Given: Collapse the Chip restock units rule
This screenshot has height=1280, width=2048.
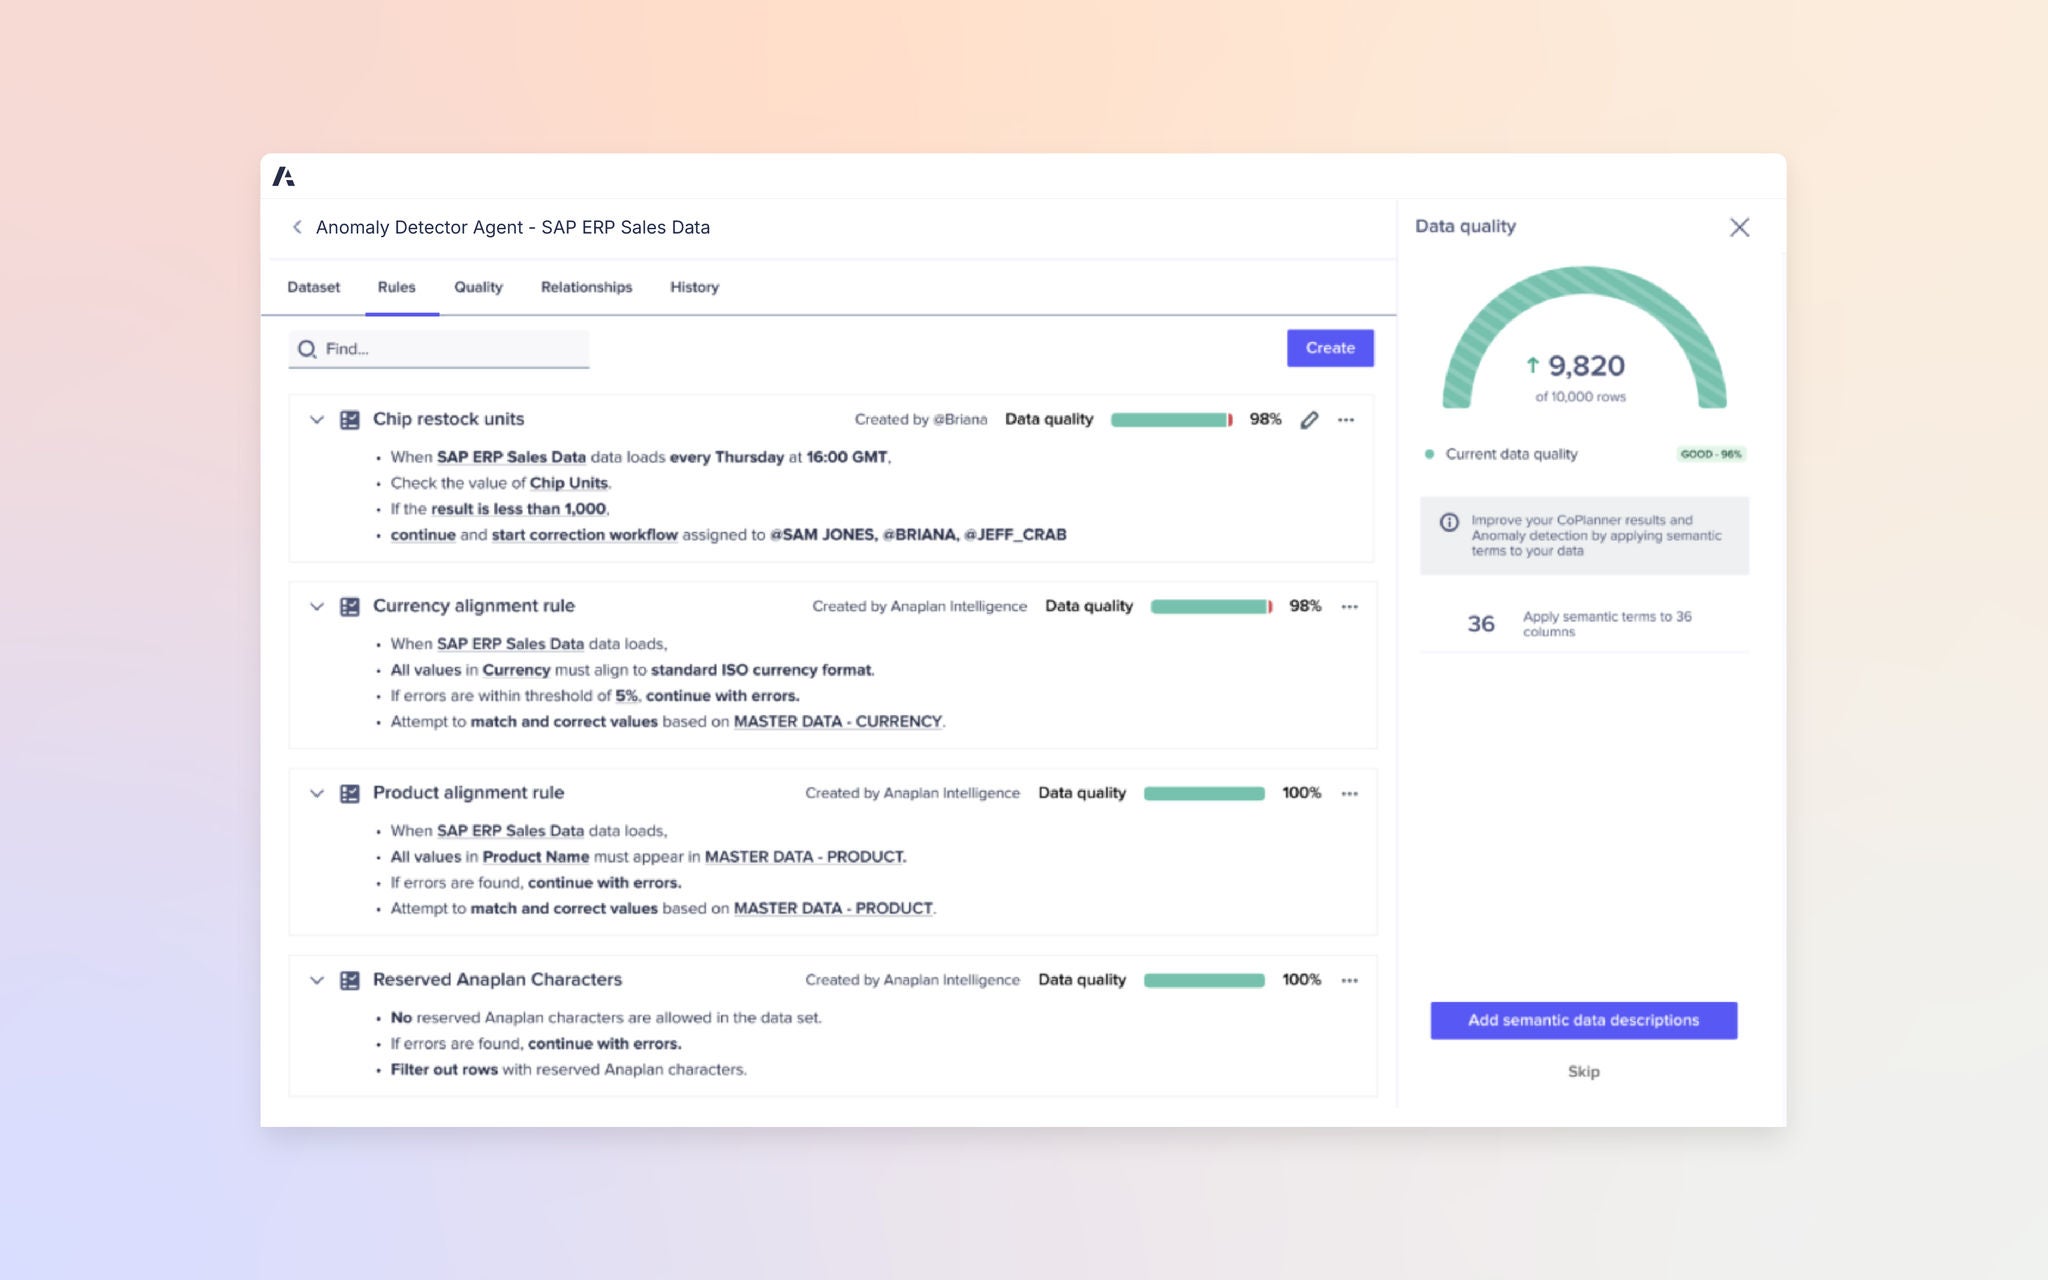Looking at the screenshot, I should pos(317,420).
